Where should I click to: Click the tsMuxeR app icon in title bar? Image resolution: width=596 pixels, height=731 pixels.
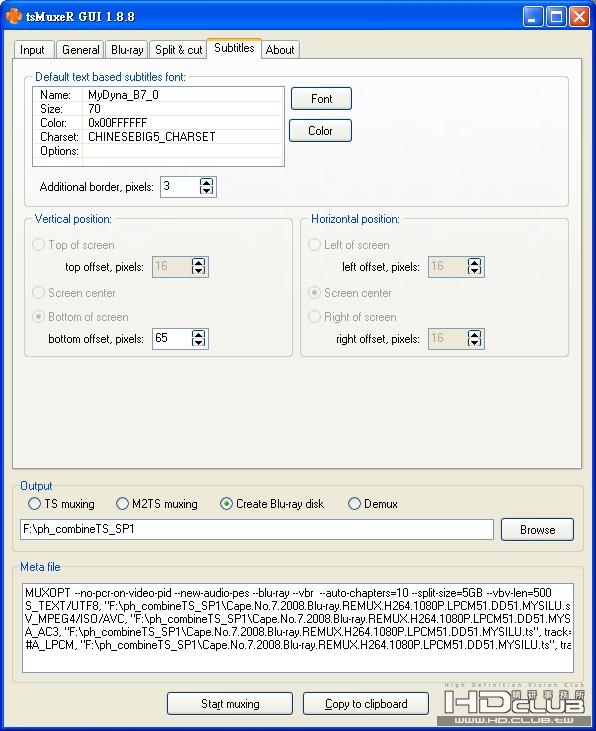click(x=14, y=16)
